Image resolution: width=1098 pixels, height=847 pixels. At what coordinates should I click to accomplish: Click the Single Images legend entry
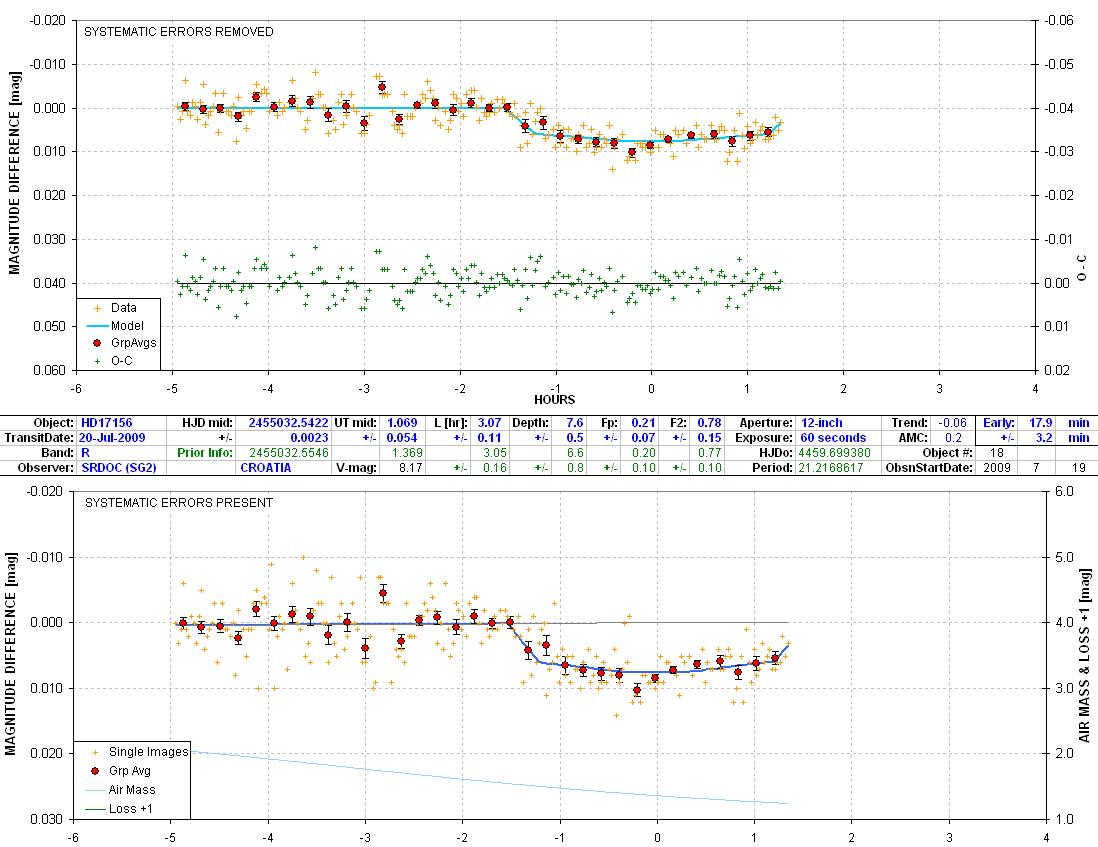click(140, 752)
